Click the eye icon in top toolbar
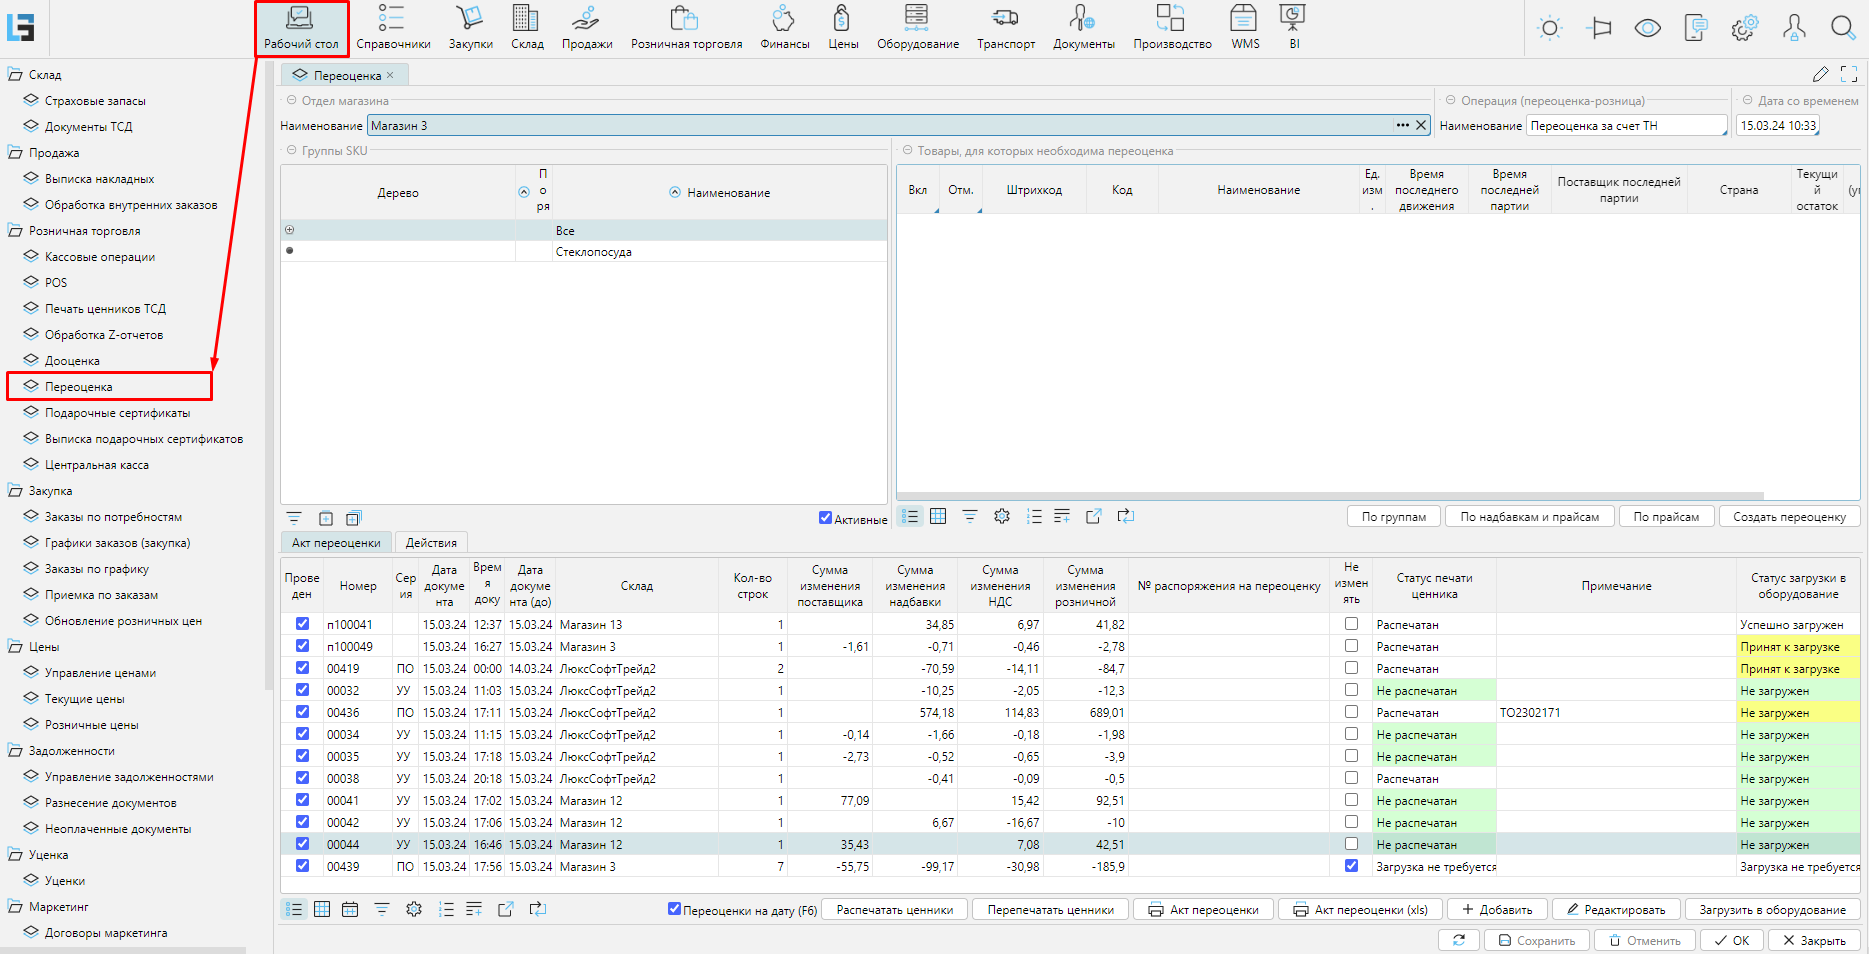The height and width of the screenshot is (954, 1869). click(1647, 28)
